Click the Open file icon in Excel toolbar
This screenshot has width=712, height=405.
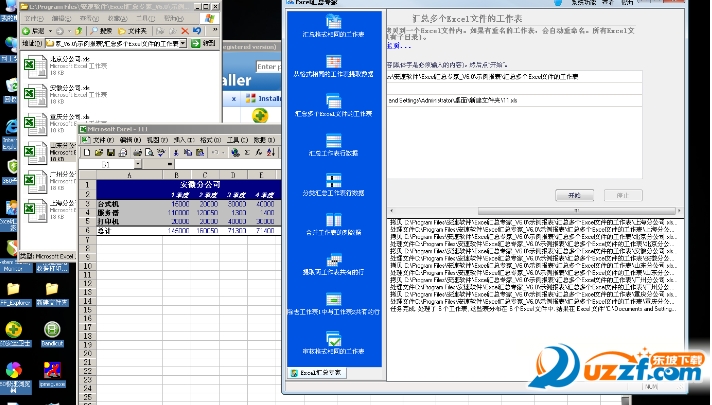pos(99,153)
